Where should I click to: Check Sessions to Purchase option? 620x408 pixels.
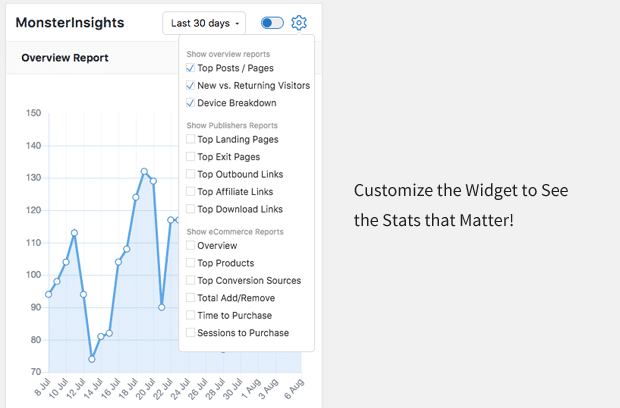(x=190, y=332)
